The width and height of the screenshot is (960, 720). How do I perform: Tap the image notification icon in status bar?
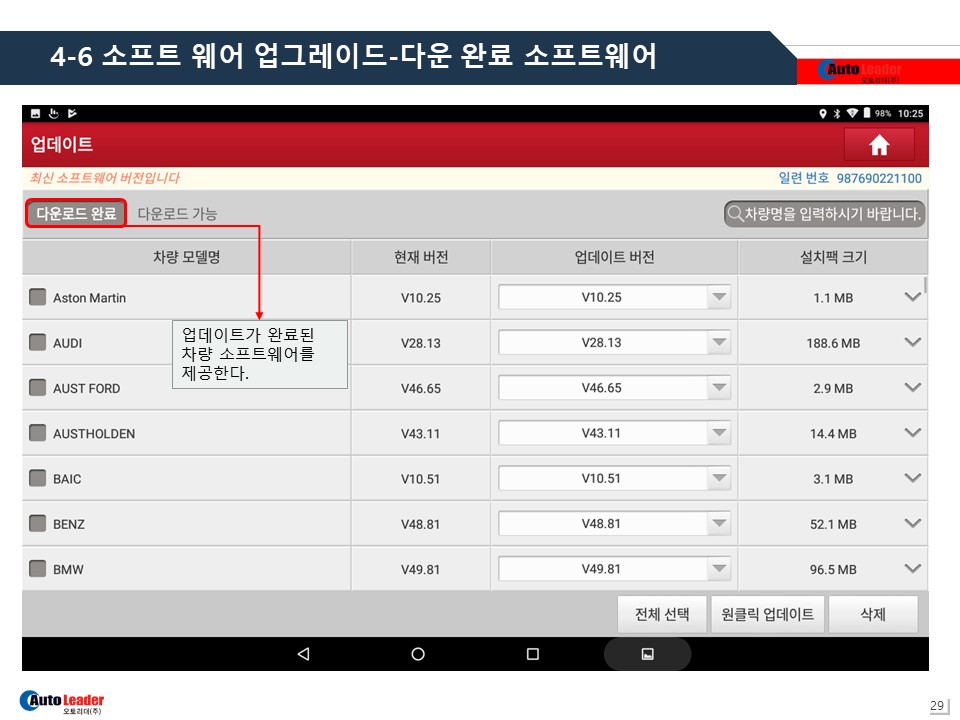36,113
